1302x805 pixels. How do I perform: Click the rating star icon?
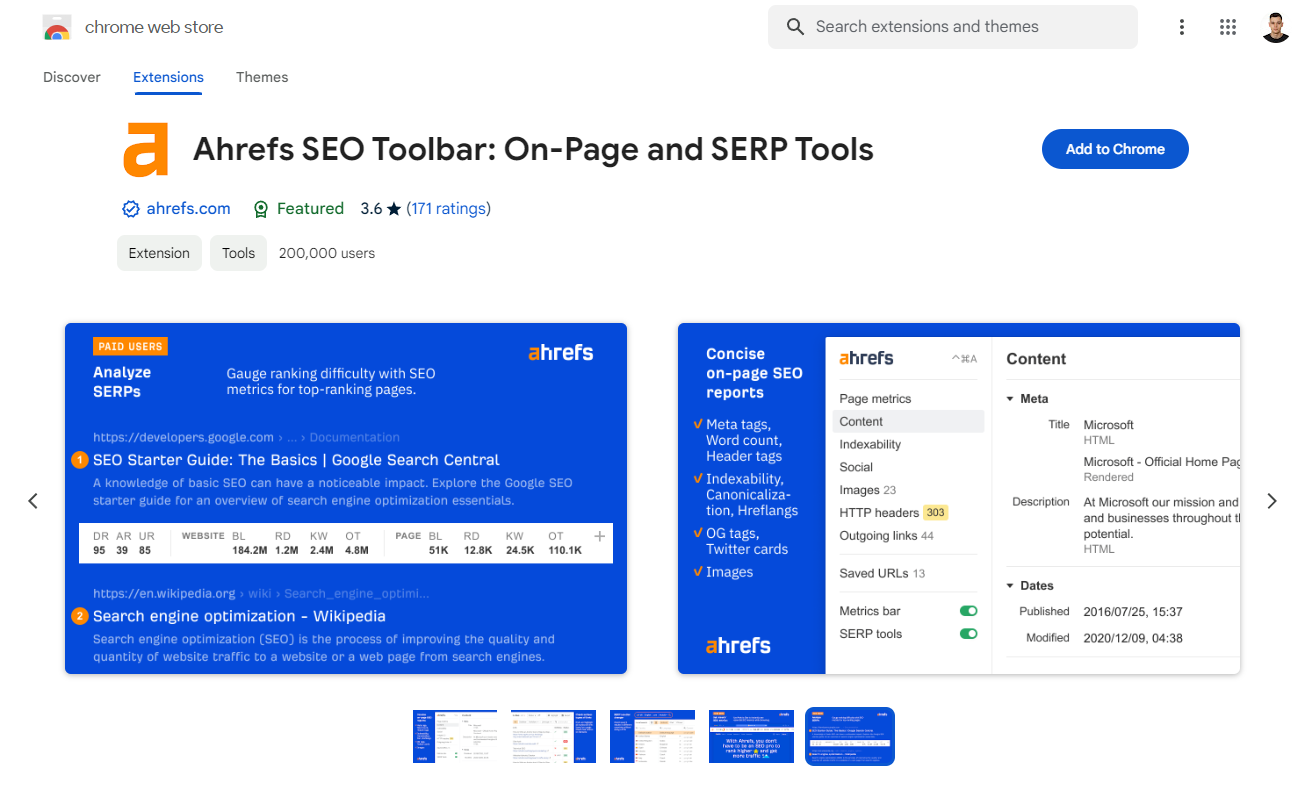coord(394,209)
